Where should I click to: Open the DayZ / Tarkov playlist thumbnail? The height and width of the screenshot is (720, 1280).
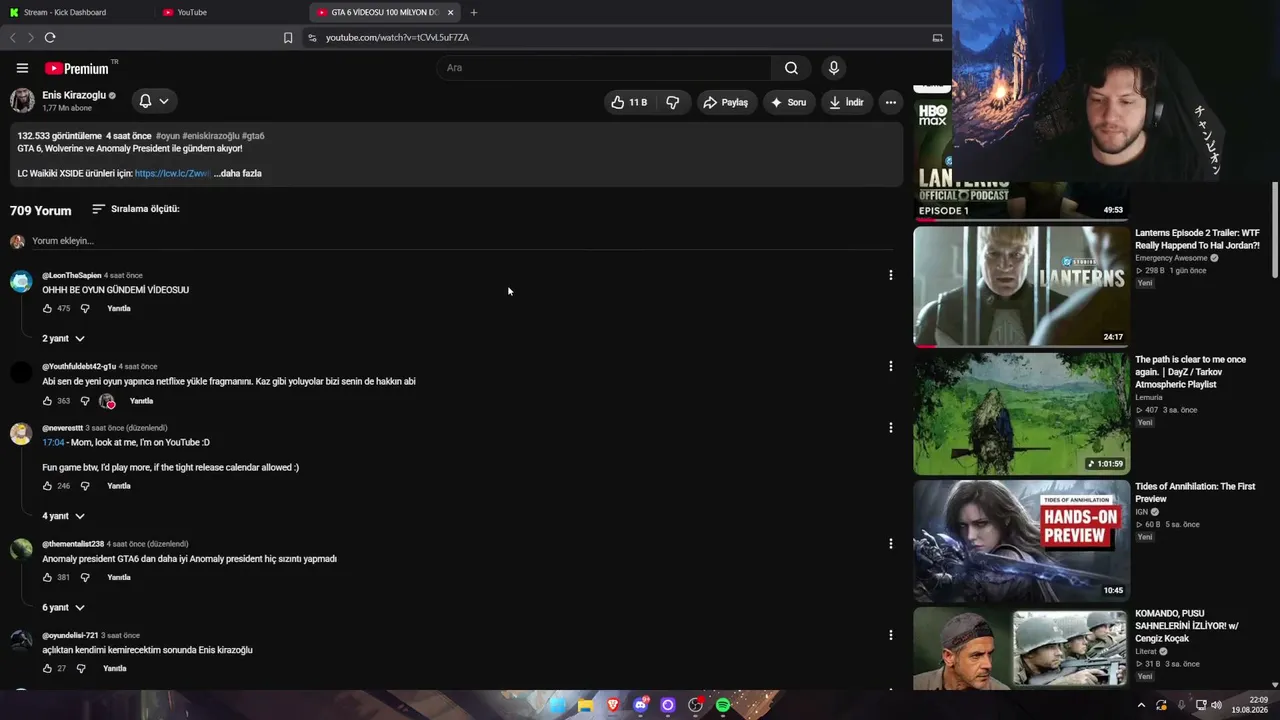pos(1021,413)
